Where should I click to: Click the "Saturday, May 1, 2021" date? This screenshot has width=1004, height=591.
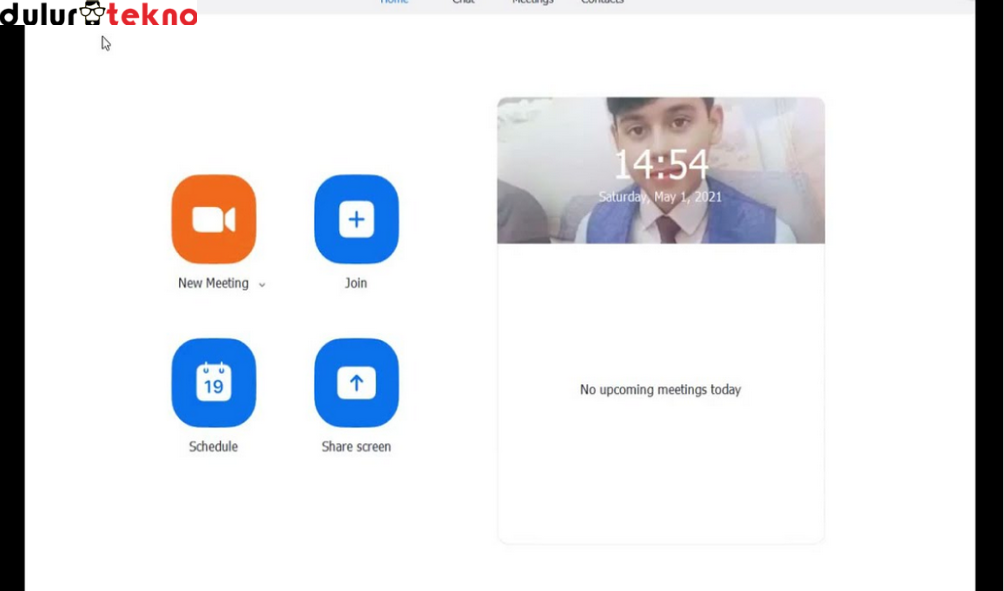660,197
